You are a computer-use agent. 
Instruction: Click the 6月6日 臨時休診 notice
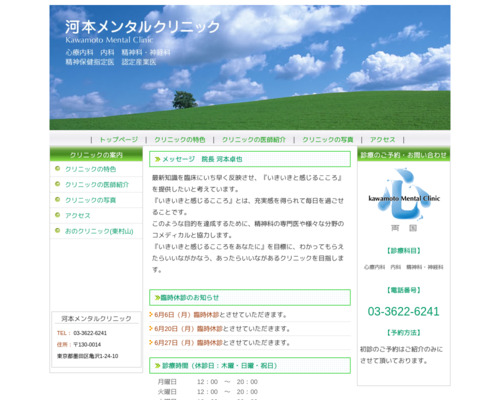tap(220, 315)
